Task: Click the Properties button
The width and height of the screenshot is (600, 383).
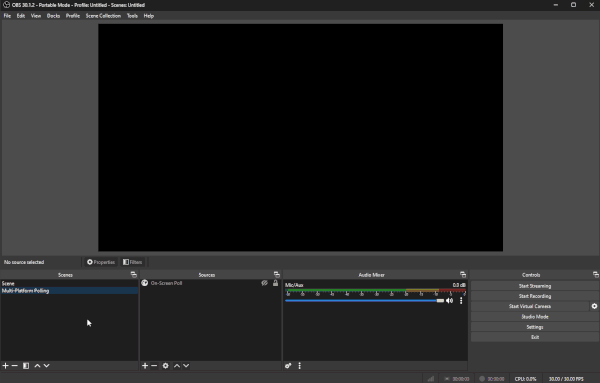Action: click(x=101, y=262)
